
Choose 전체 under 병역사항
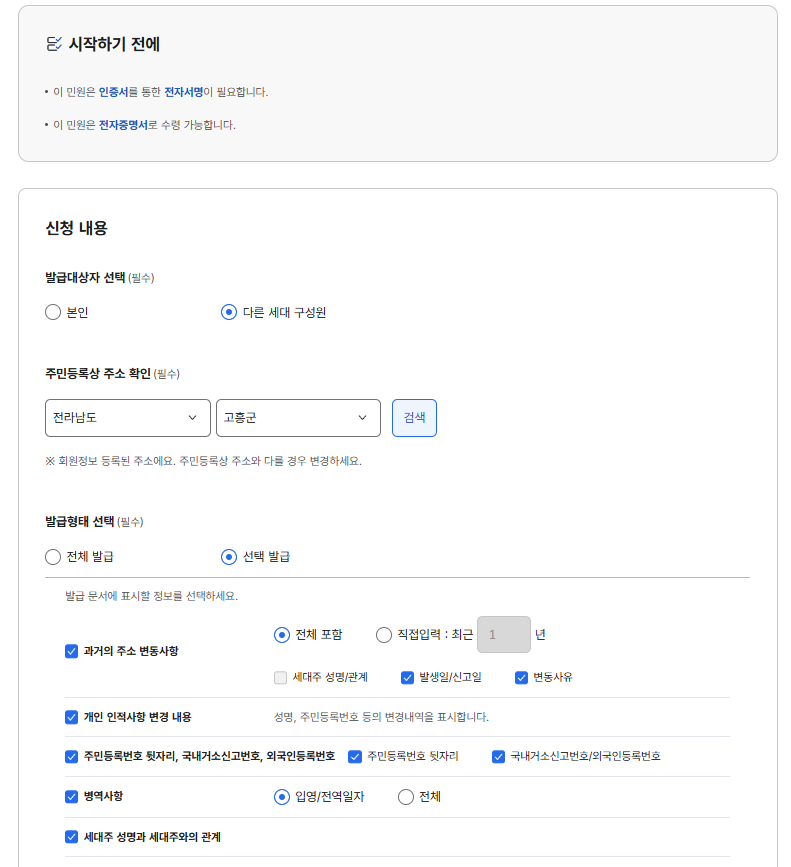pos(404,796)
